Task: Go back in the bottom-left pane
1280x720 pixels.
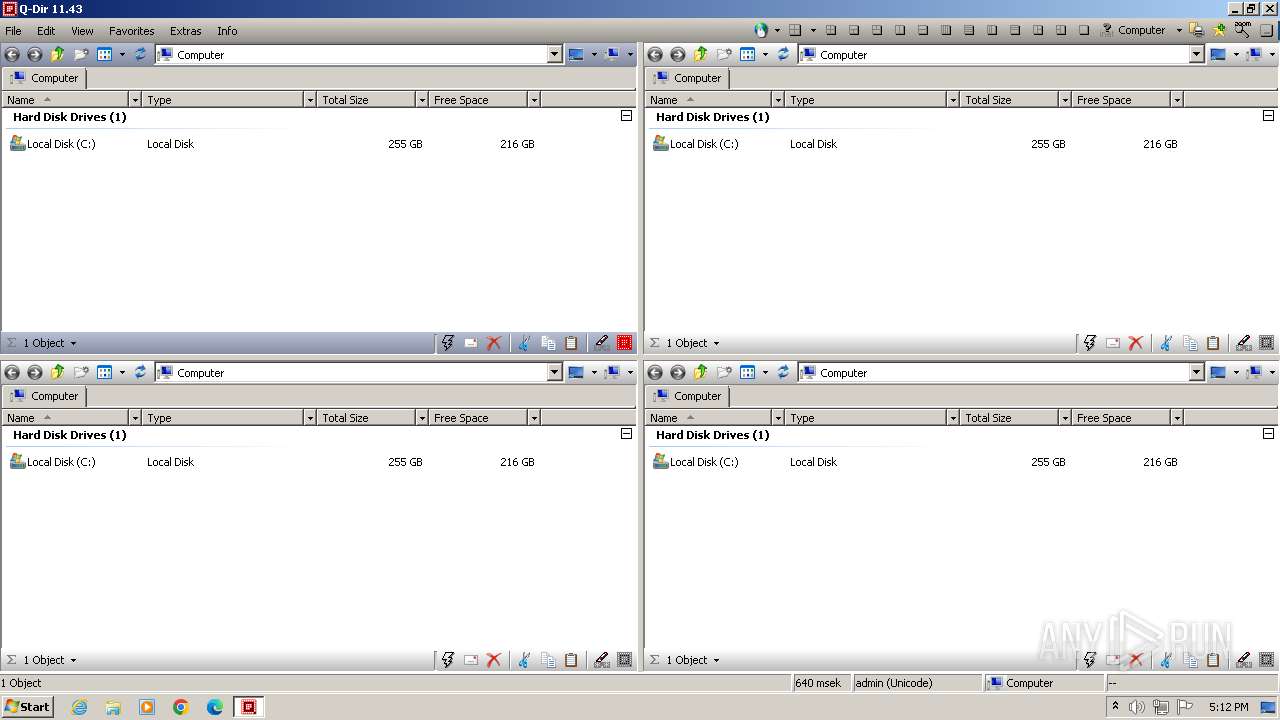Action: [12, 373]
